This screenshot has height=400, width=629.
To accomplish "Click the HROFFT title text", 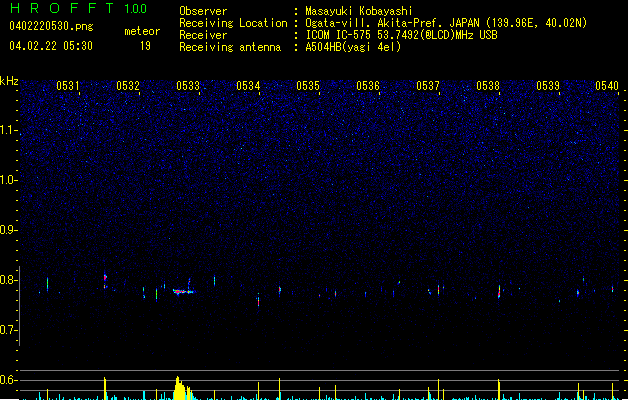I will (x=63, y=8).
